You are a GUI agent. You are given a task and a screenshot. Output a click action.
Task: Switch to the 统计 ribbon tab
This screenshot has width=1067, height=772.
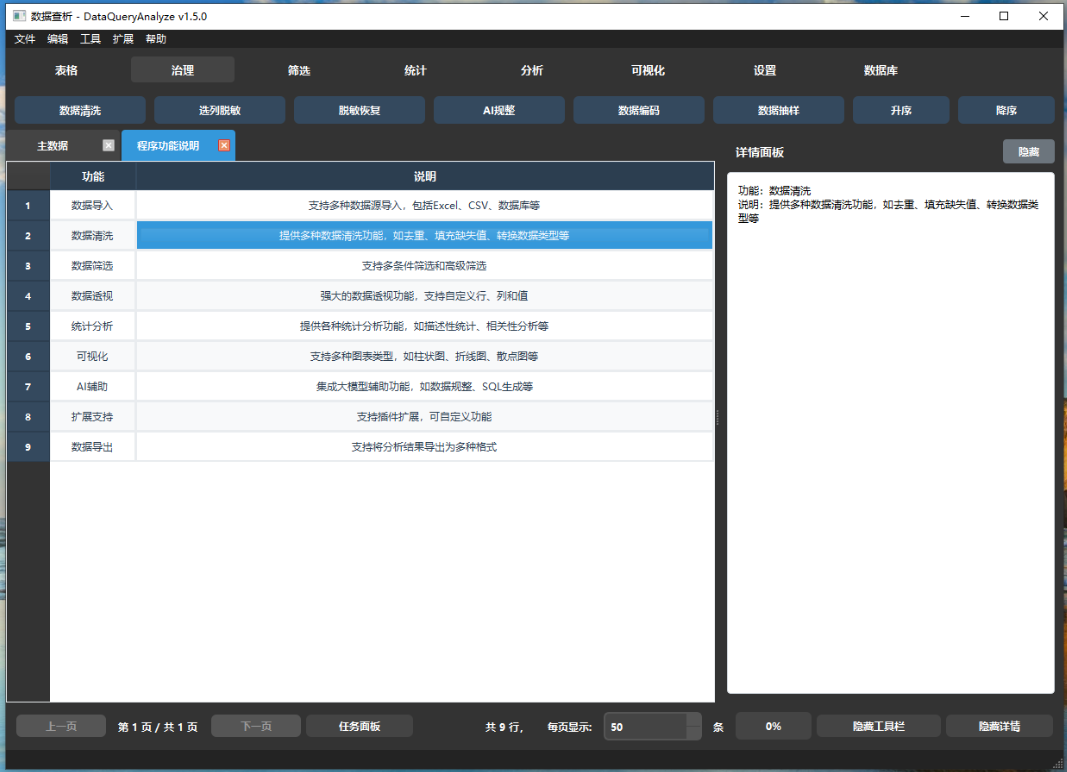tap(415, 70)
